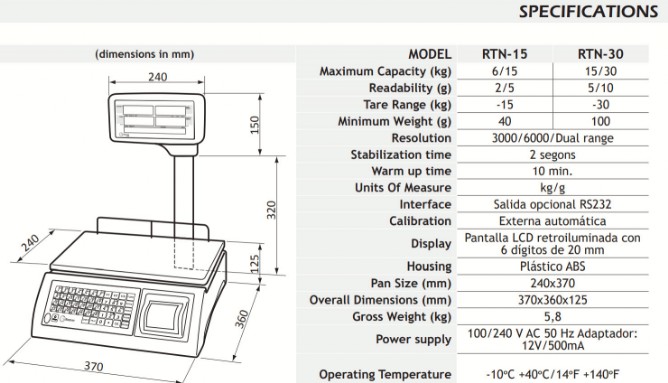Click the SPECIFICATIONS heading
The image size is (668, 383).
point(588,12)
